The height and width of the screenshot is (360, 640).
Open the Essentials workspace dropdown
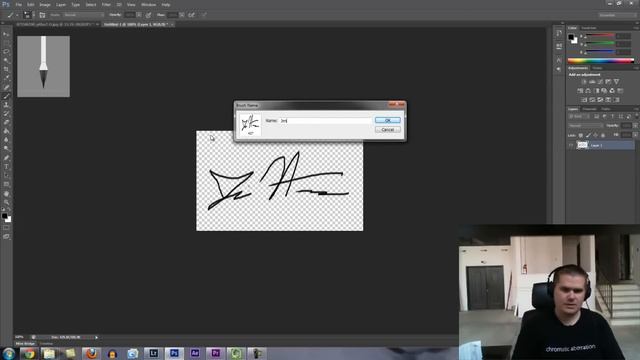617,15
